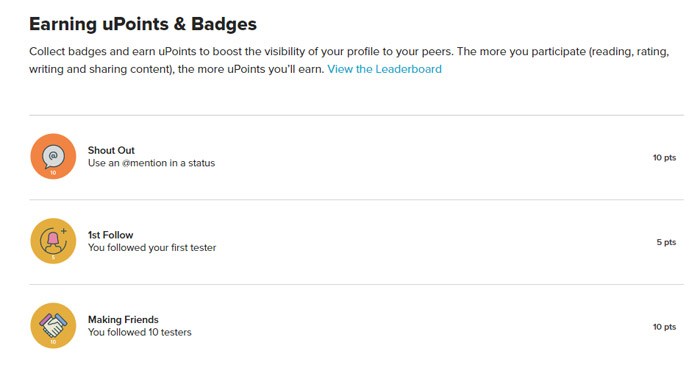Image resolution: width=700 pixels, height=365 pixels.
Task: Click the Making Friends badge title
Action: [123, 319]
